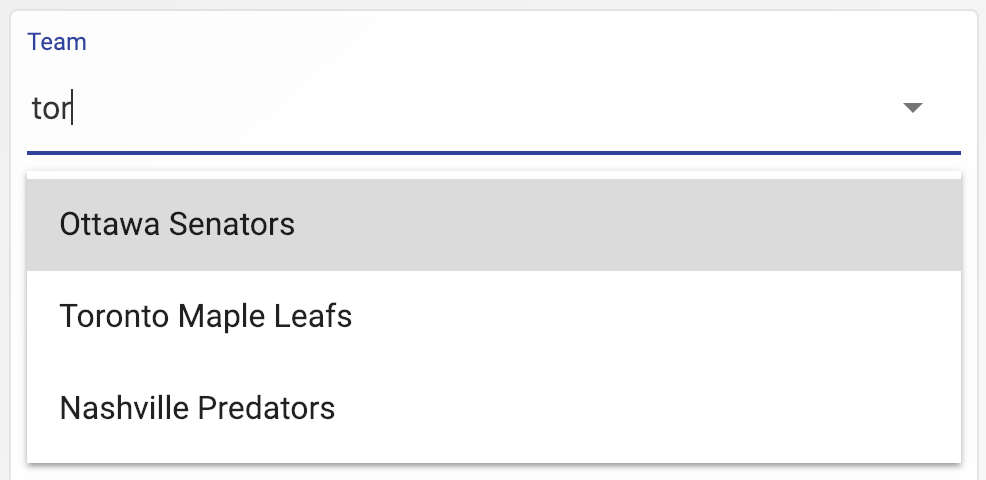Click the Team field label
Image resolution: width=986 pixels, height=480 pixels.
pos(57,42)
